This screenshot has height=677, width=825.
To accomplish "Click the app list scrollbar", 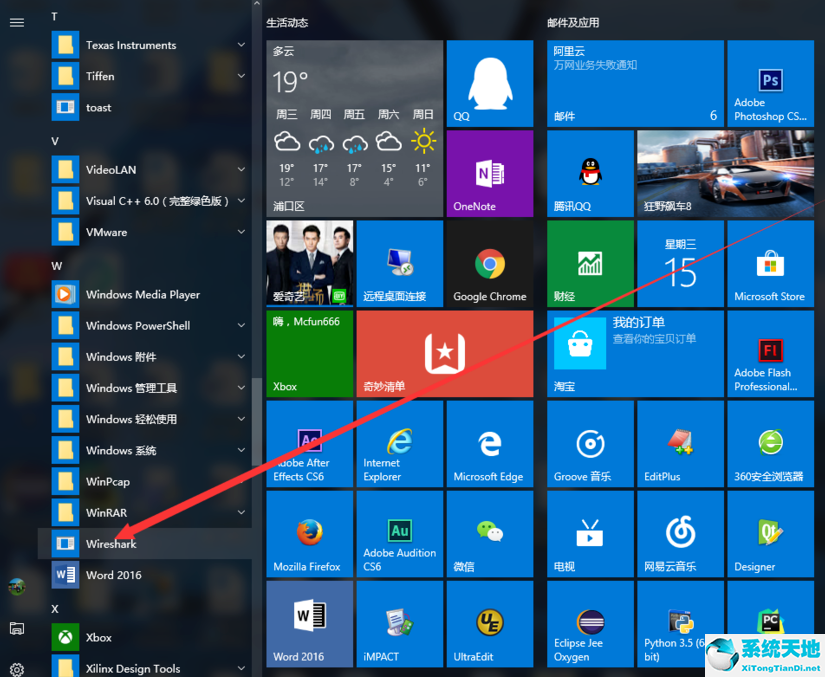I will tap(258, 420).
